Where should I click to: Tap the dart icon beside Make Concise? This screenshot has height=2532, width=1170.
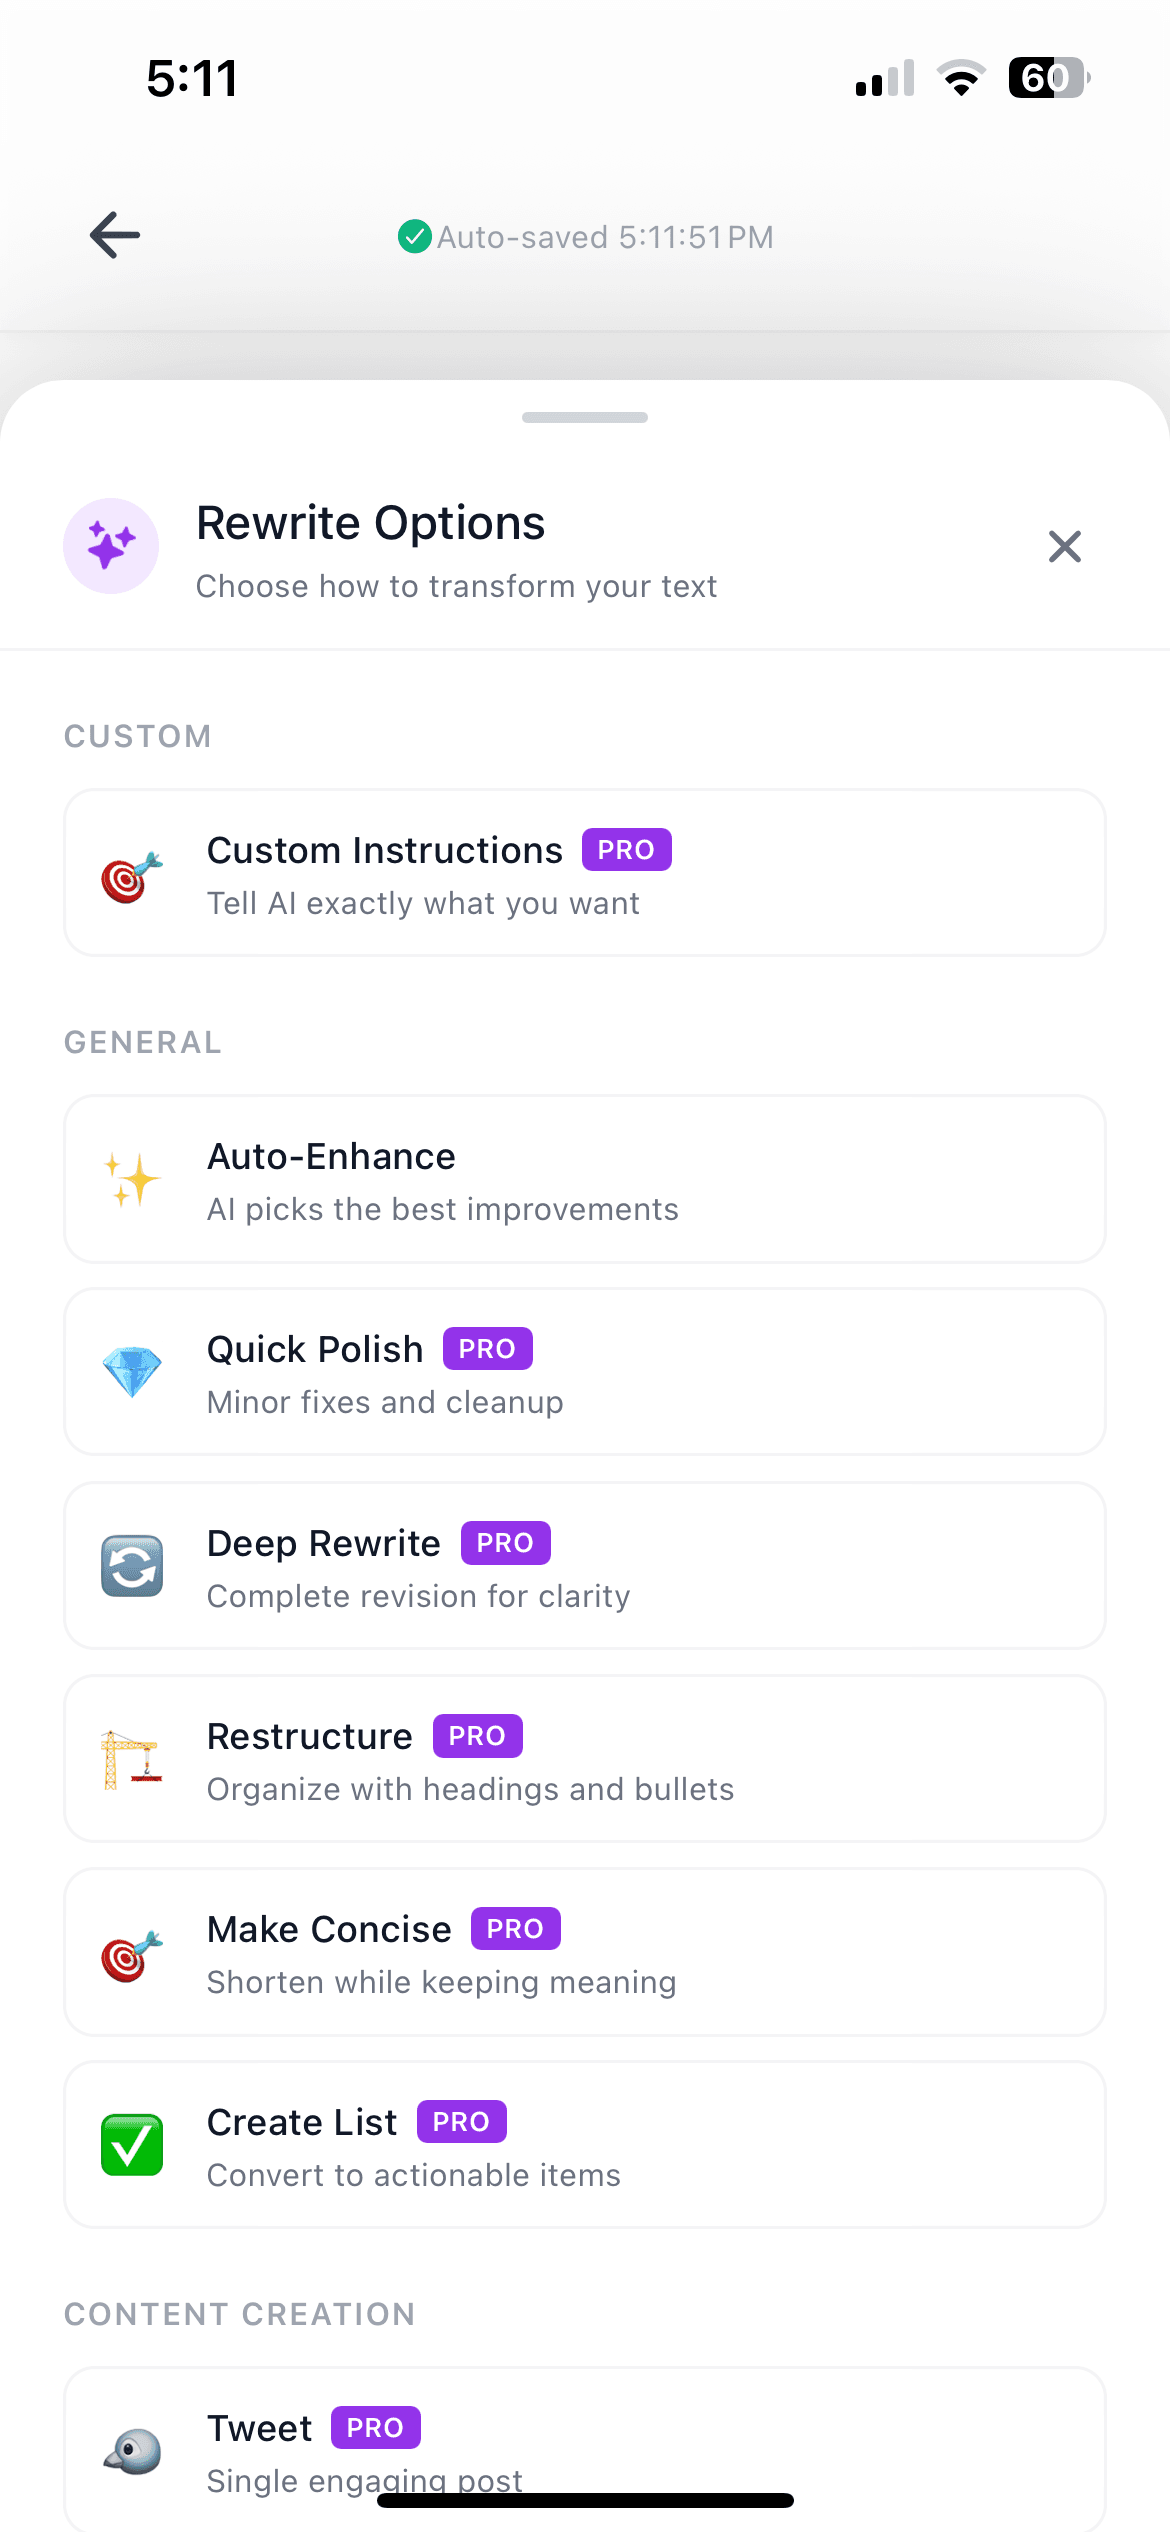[x=132, y=1955]
